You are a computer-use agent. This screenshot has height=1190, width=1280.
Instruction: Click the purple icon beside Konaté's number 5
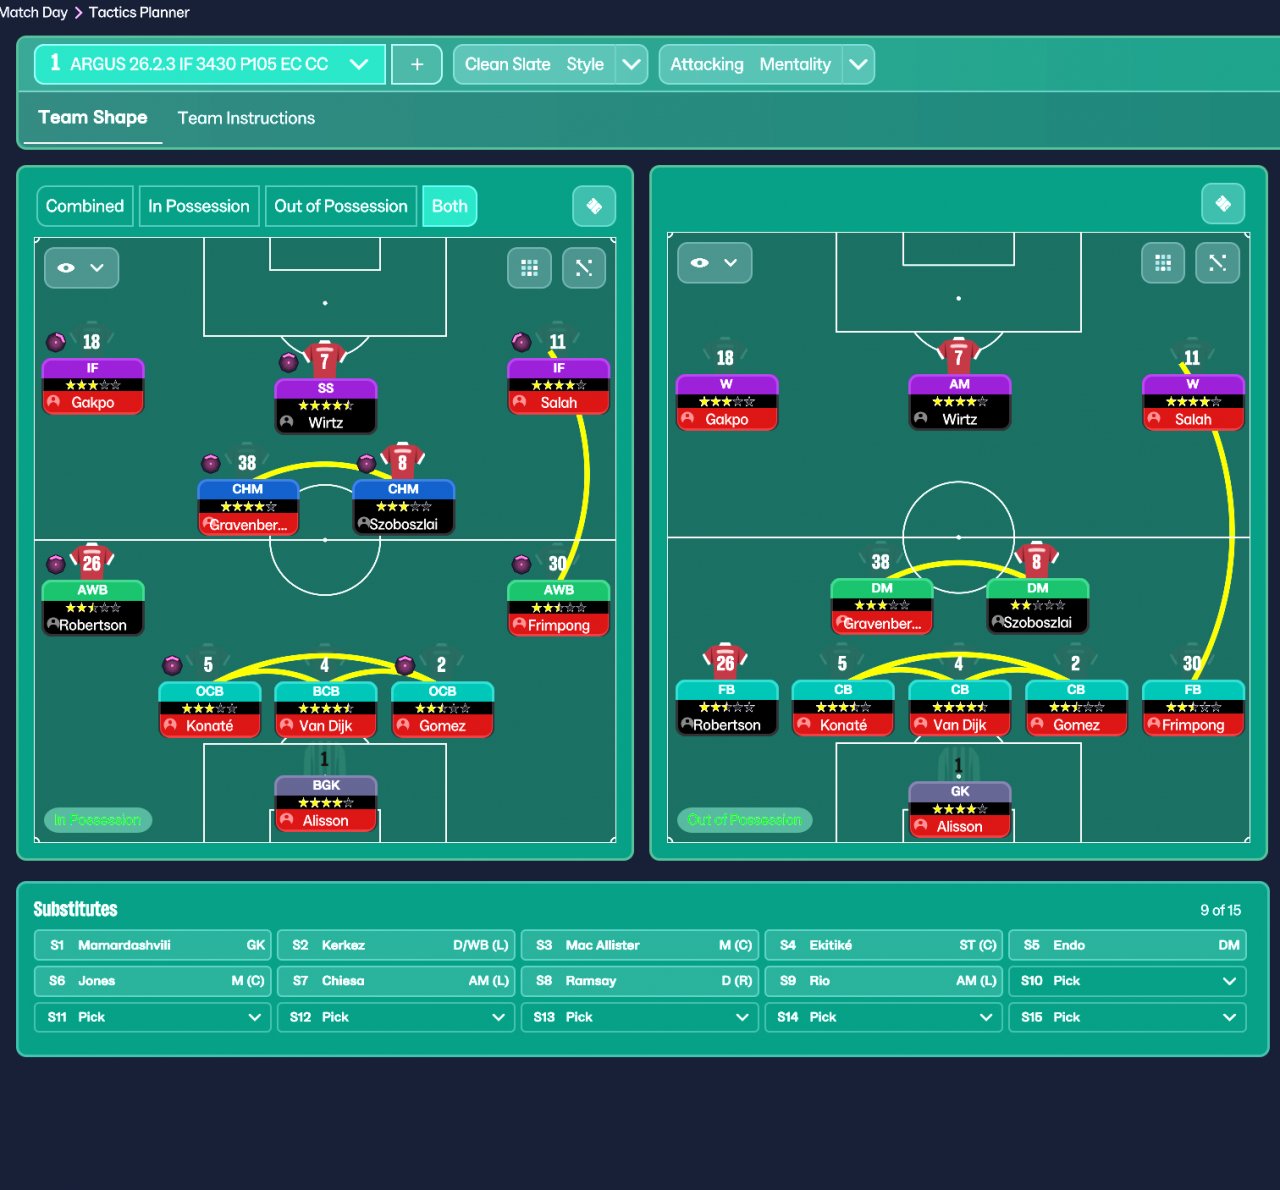point(172,665)
